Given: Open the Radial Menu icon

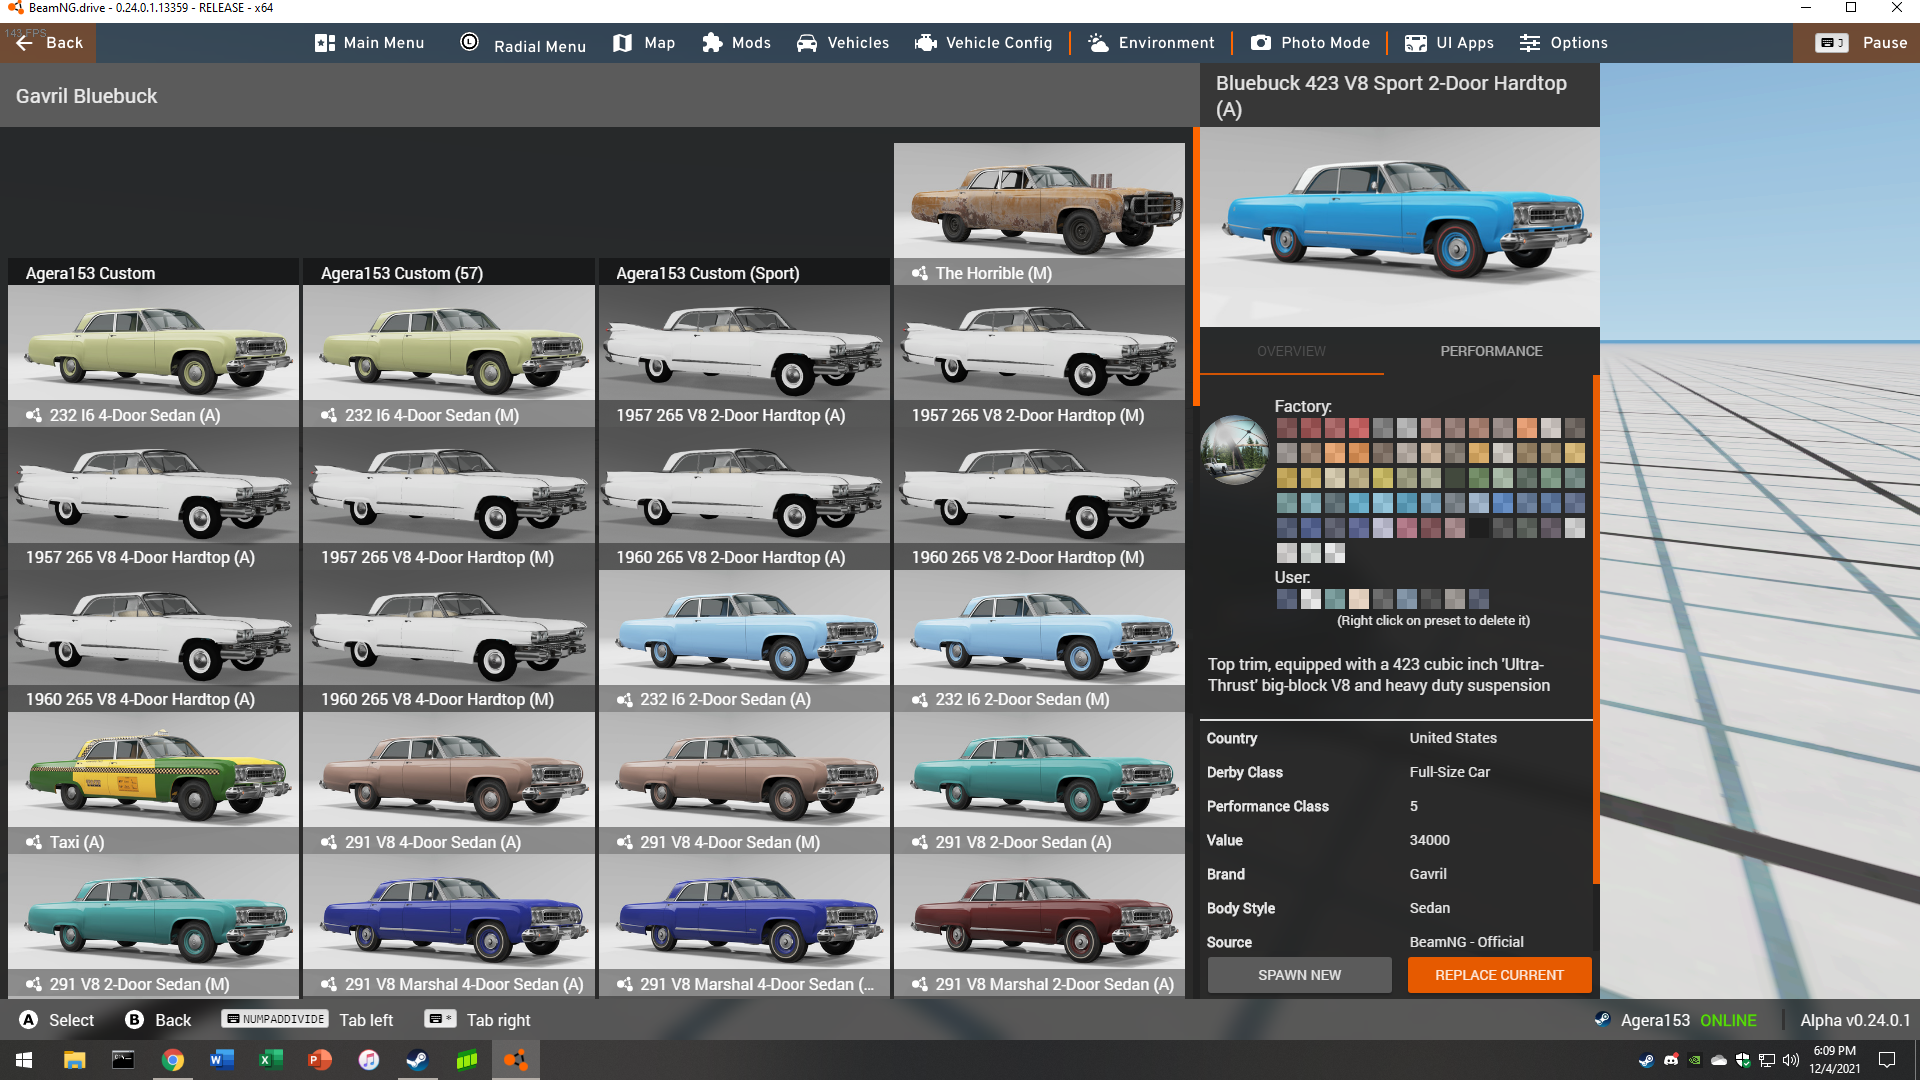Looking at the screenshot, I should (470, 43).
